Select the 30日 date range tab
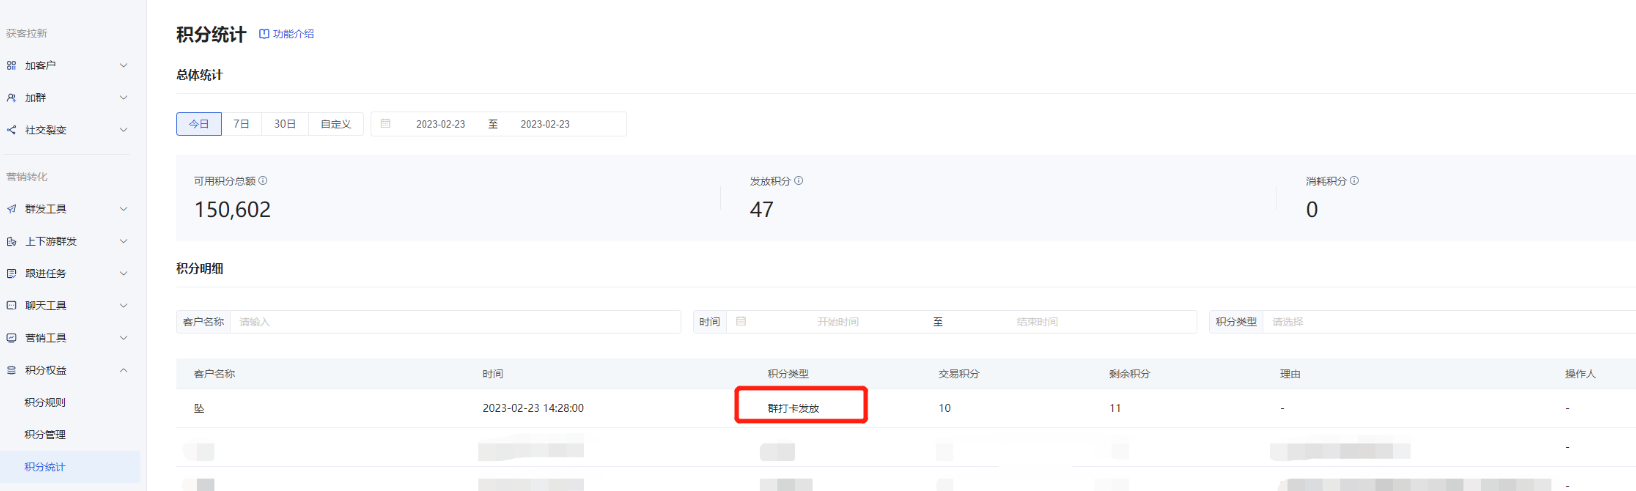1636x491 pixels. tap(285, 124)
